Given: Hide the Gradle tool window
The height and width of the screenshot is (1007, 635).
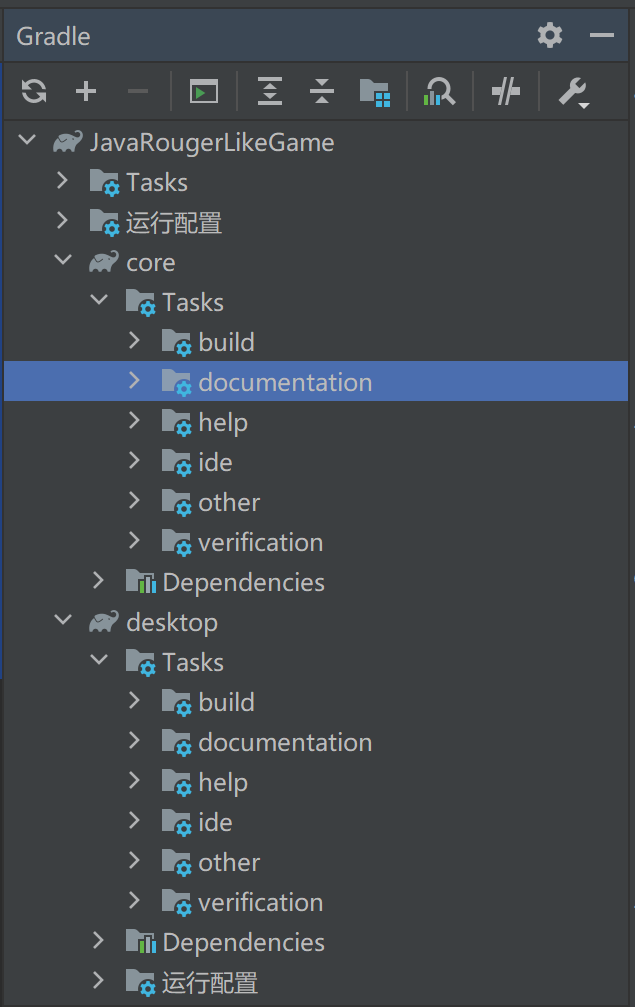Looking at the screenshot, I should click(601, 36).
